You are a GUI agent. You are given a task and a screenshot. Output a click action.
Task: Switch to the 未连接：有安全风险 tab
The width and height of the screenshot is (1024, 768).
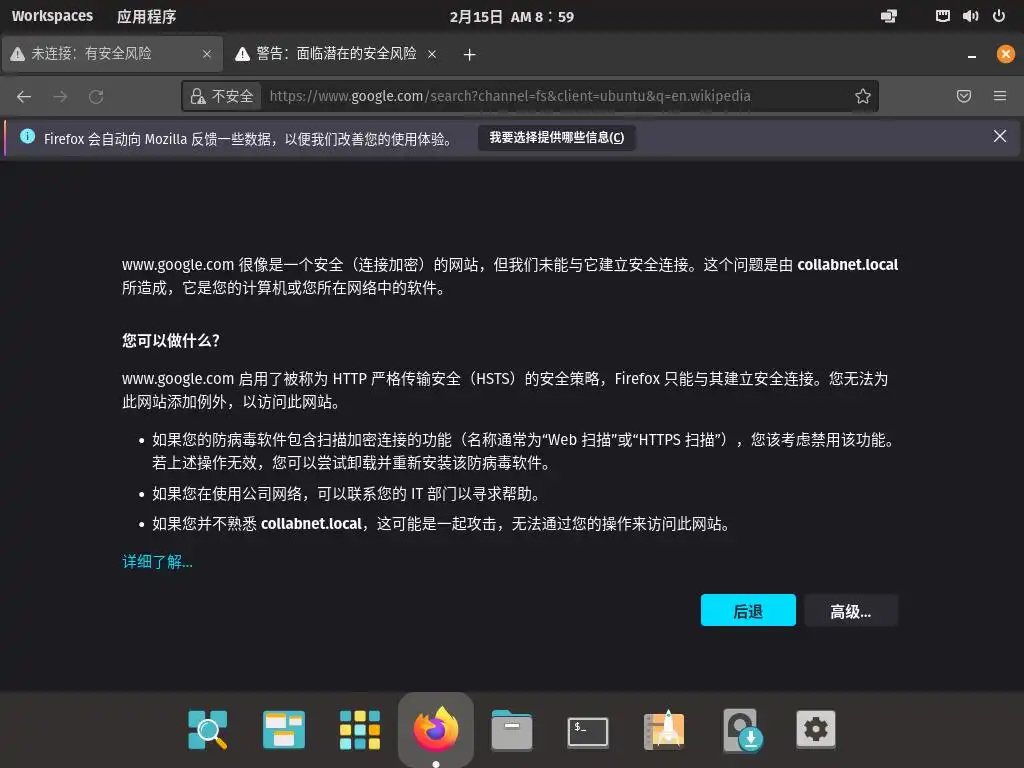click(112, 54)
